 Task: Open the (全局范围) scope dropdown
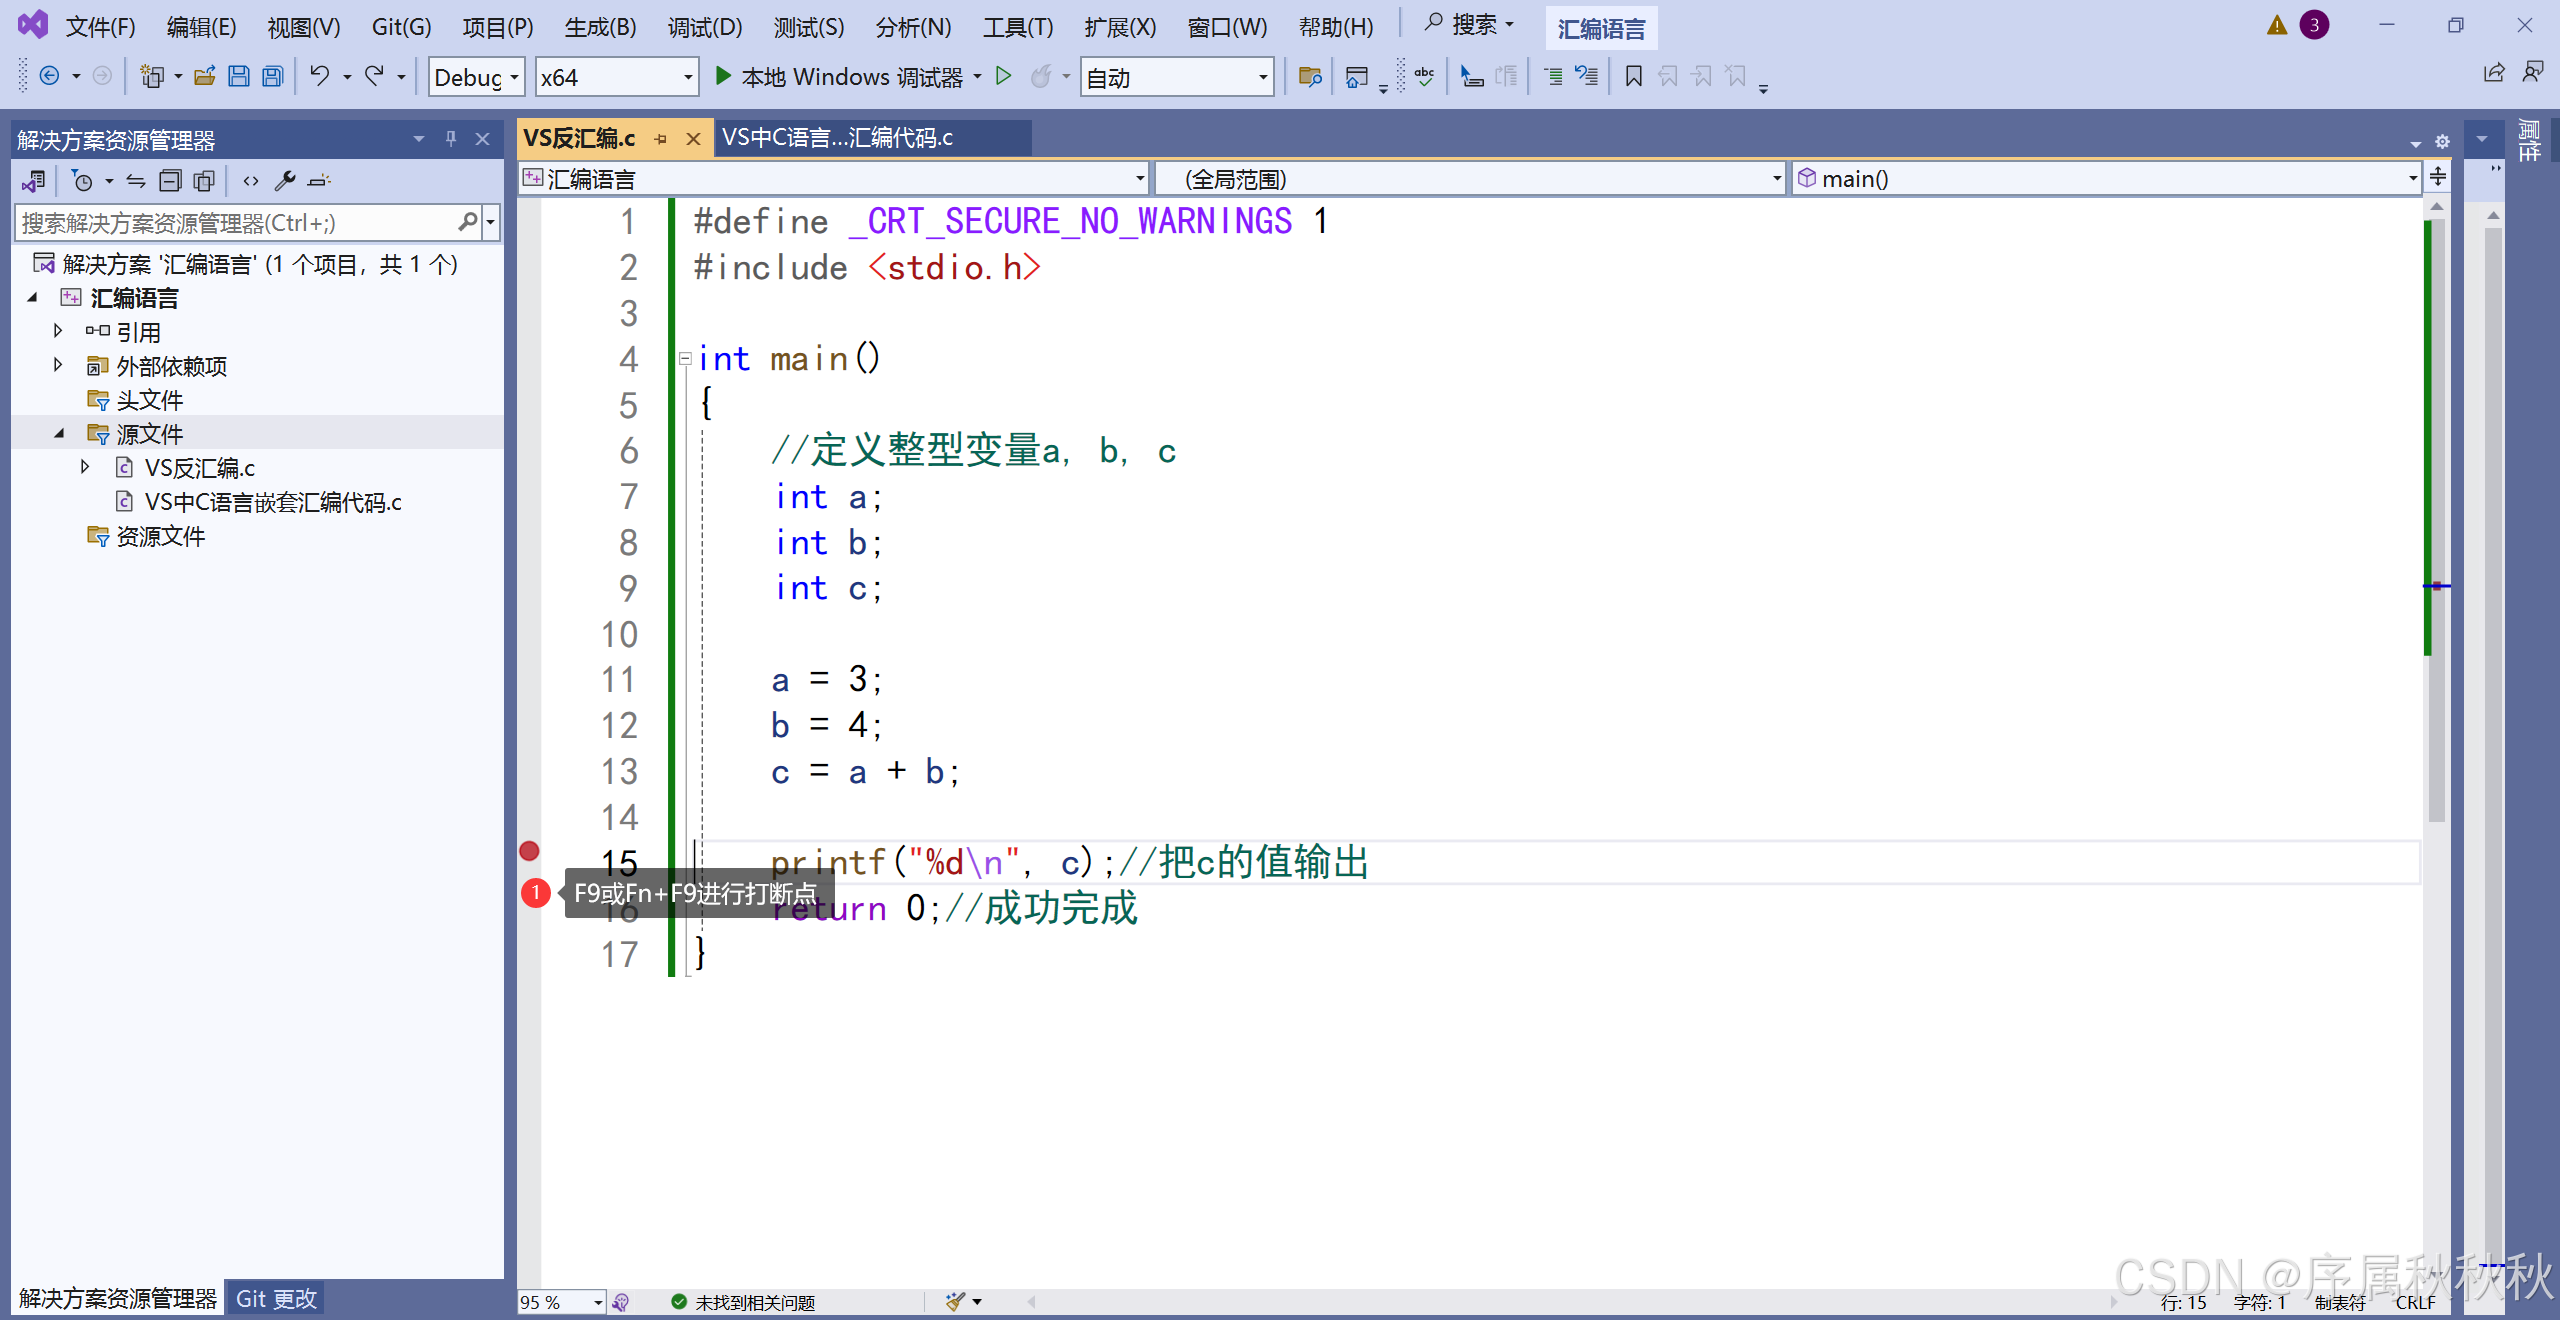1471,179
